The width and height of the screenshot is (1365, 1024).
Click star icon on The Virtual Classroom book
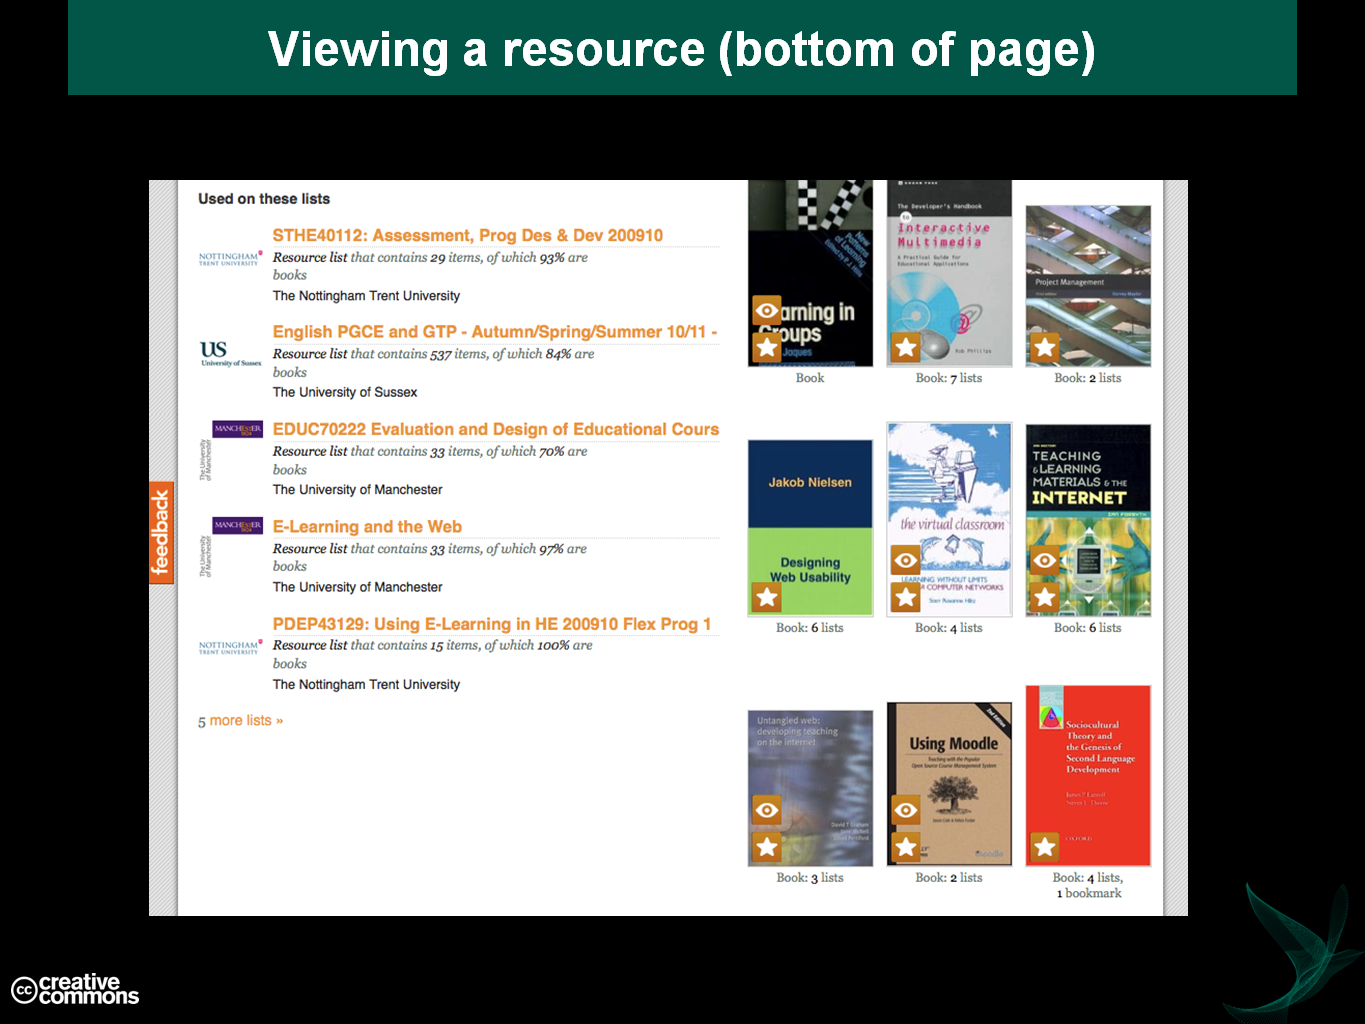point(906,598)
